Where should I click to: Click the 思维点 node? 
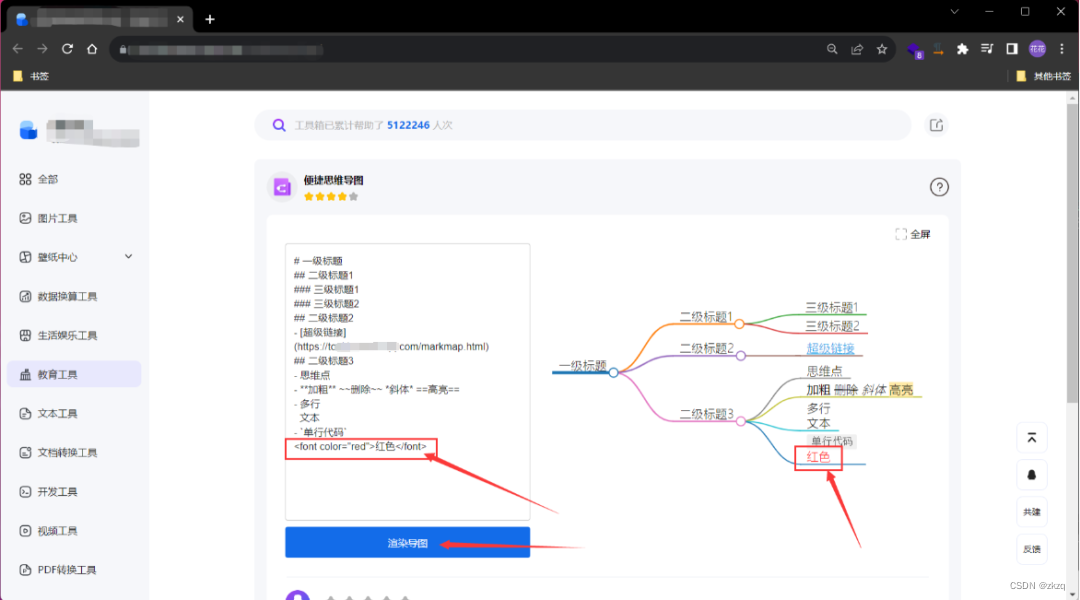click(x=824, y=372)
